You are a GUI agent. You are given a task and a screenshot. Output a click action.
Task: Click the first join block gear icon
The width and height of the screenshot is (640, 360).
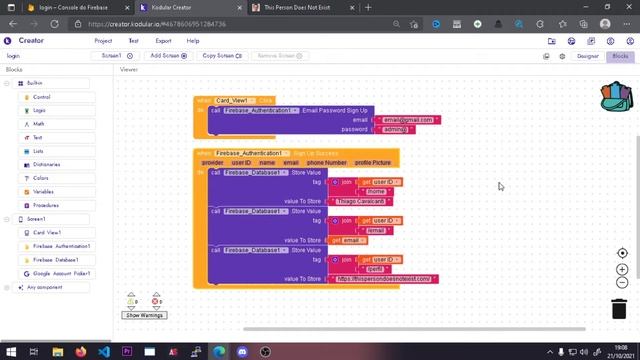tap(335, 182)
